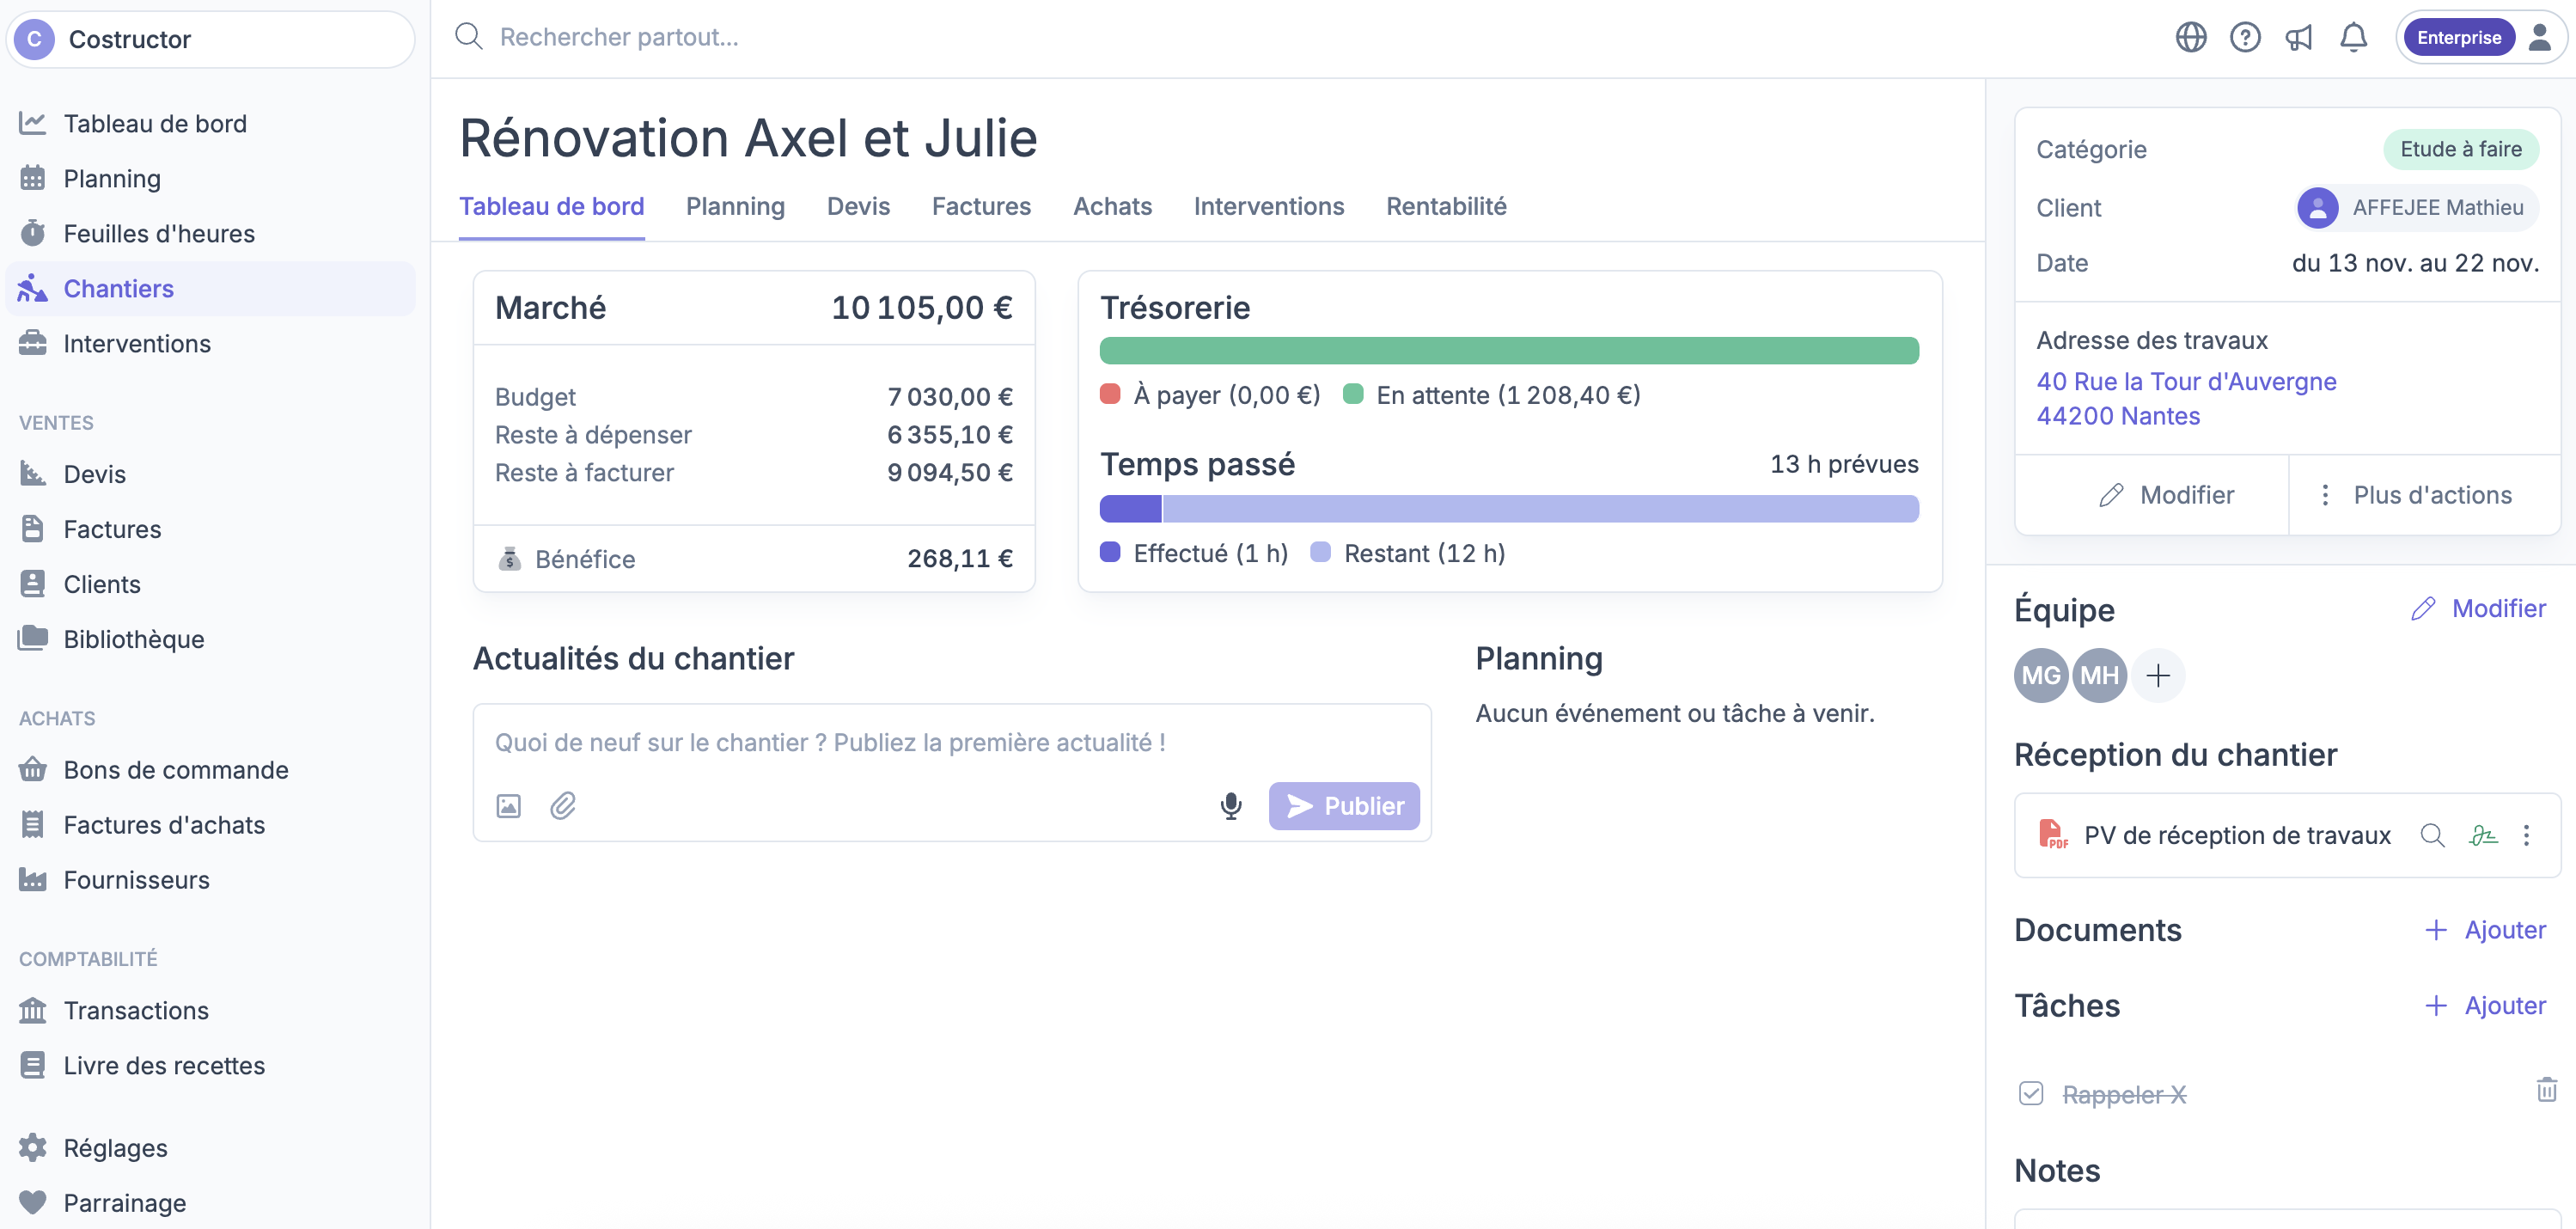Open the globe language icon
Screen dimensions: 2576x1229
pyautogui.click(x=2190, y=38)
